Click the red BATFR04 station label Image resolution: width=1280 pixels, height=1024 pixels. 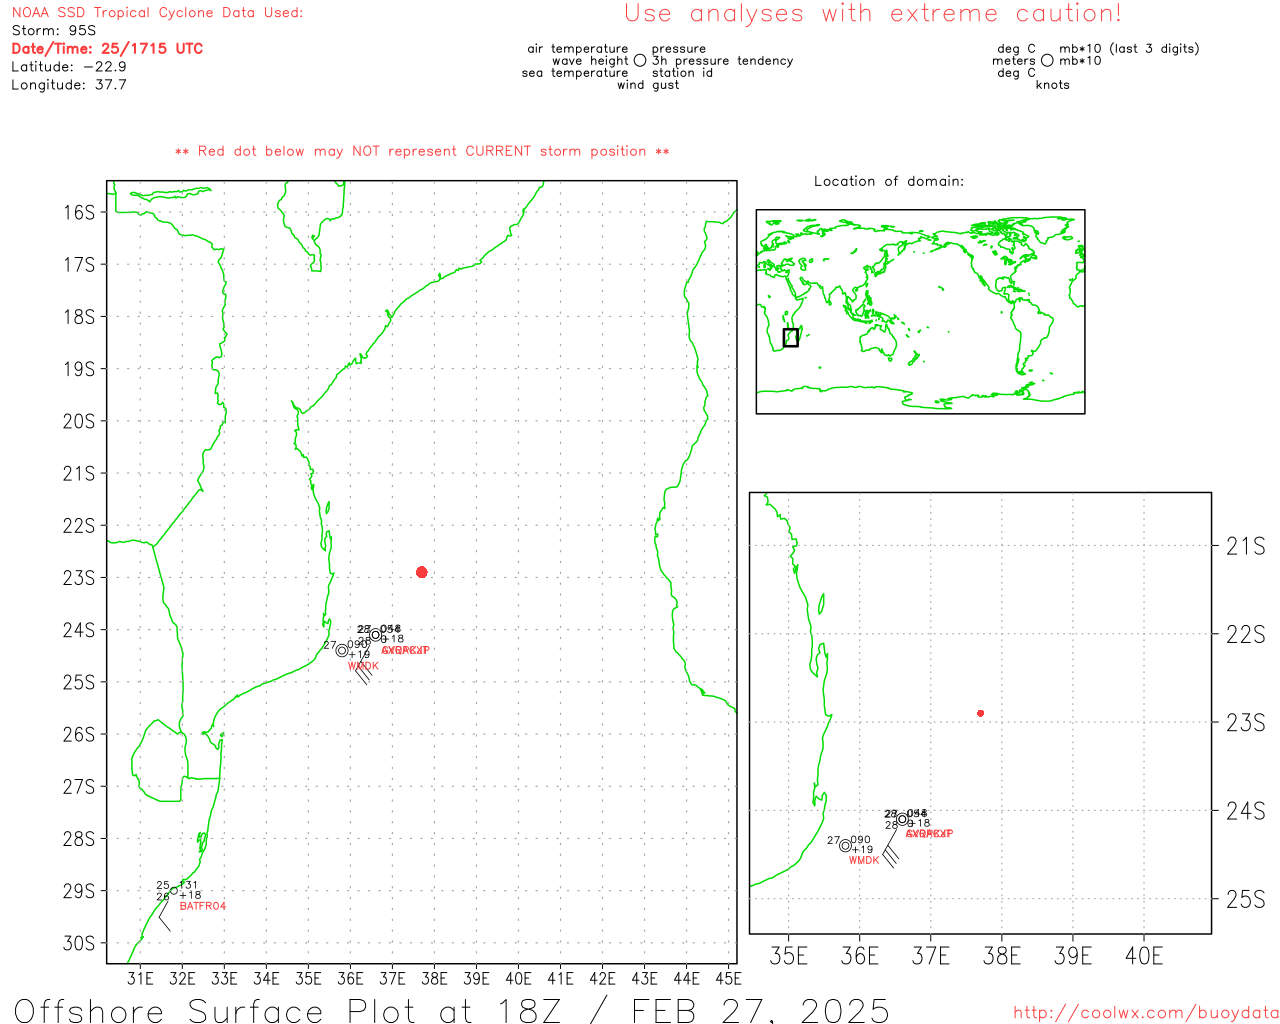tap(203, 906)
